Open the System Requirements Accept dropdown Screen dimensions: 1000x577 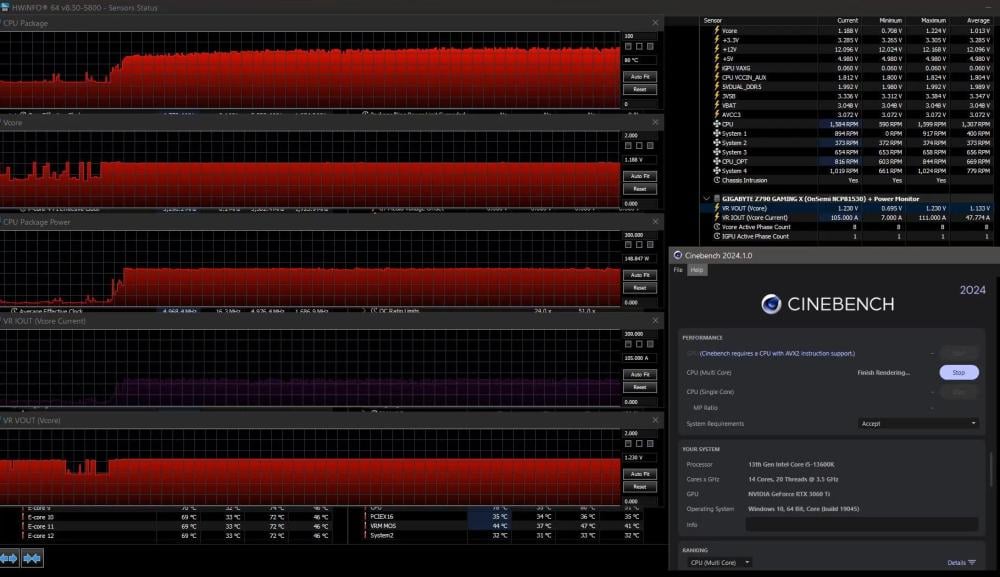click(x=917, y=423)
